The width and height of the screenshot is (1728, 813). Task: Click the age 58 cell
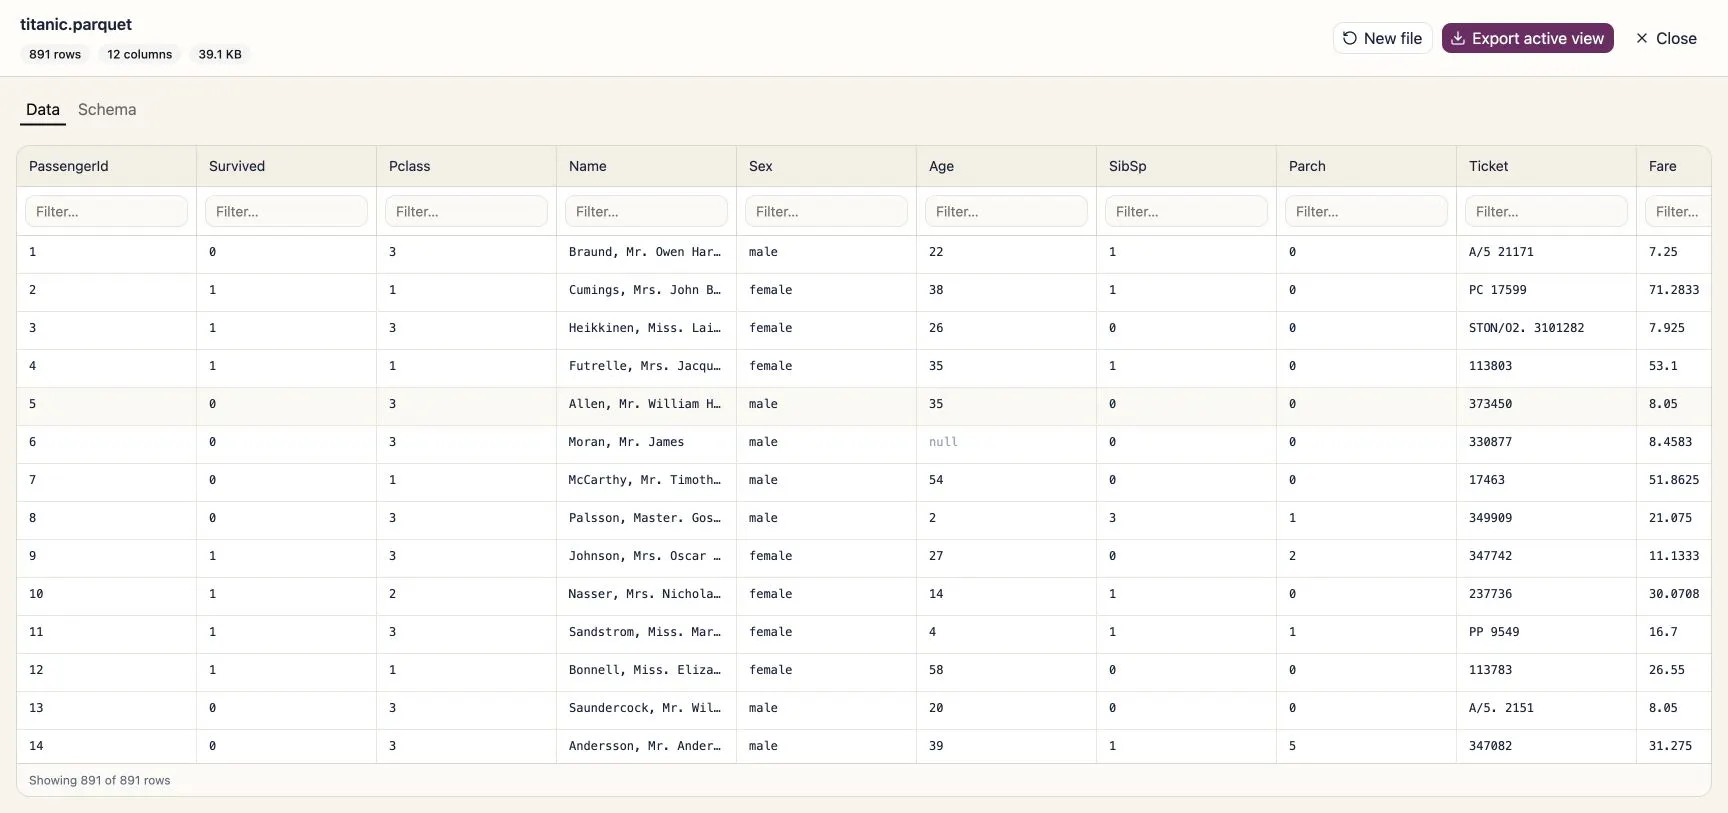1007,670
